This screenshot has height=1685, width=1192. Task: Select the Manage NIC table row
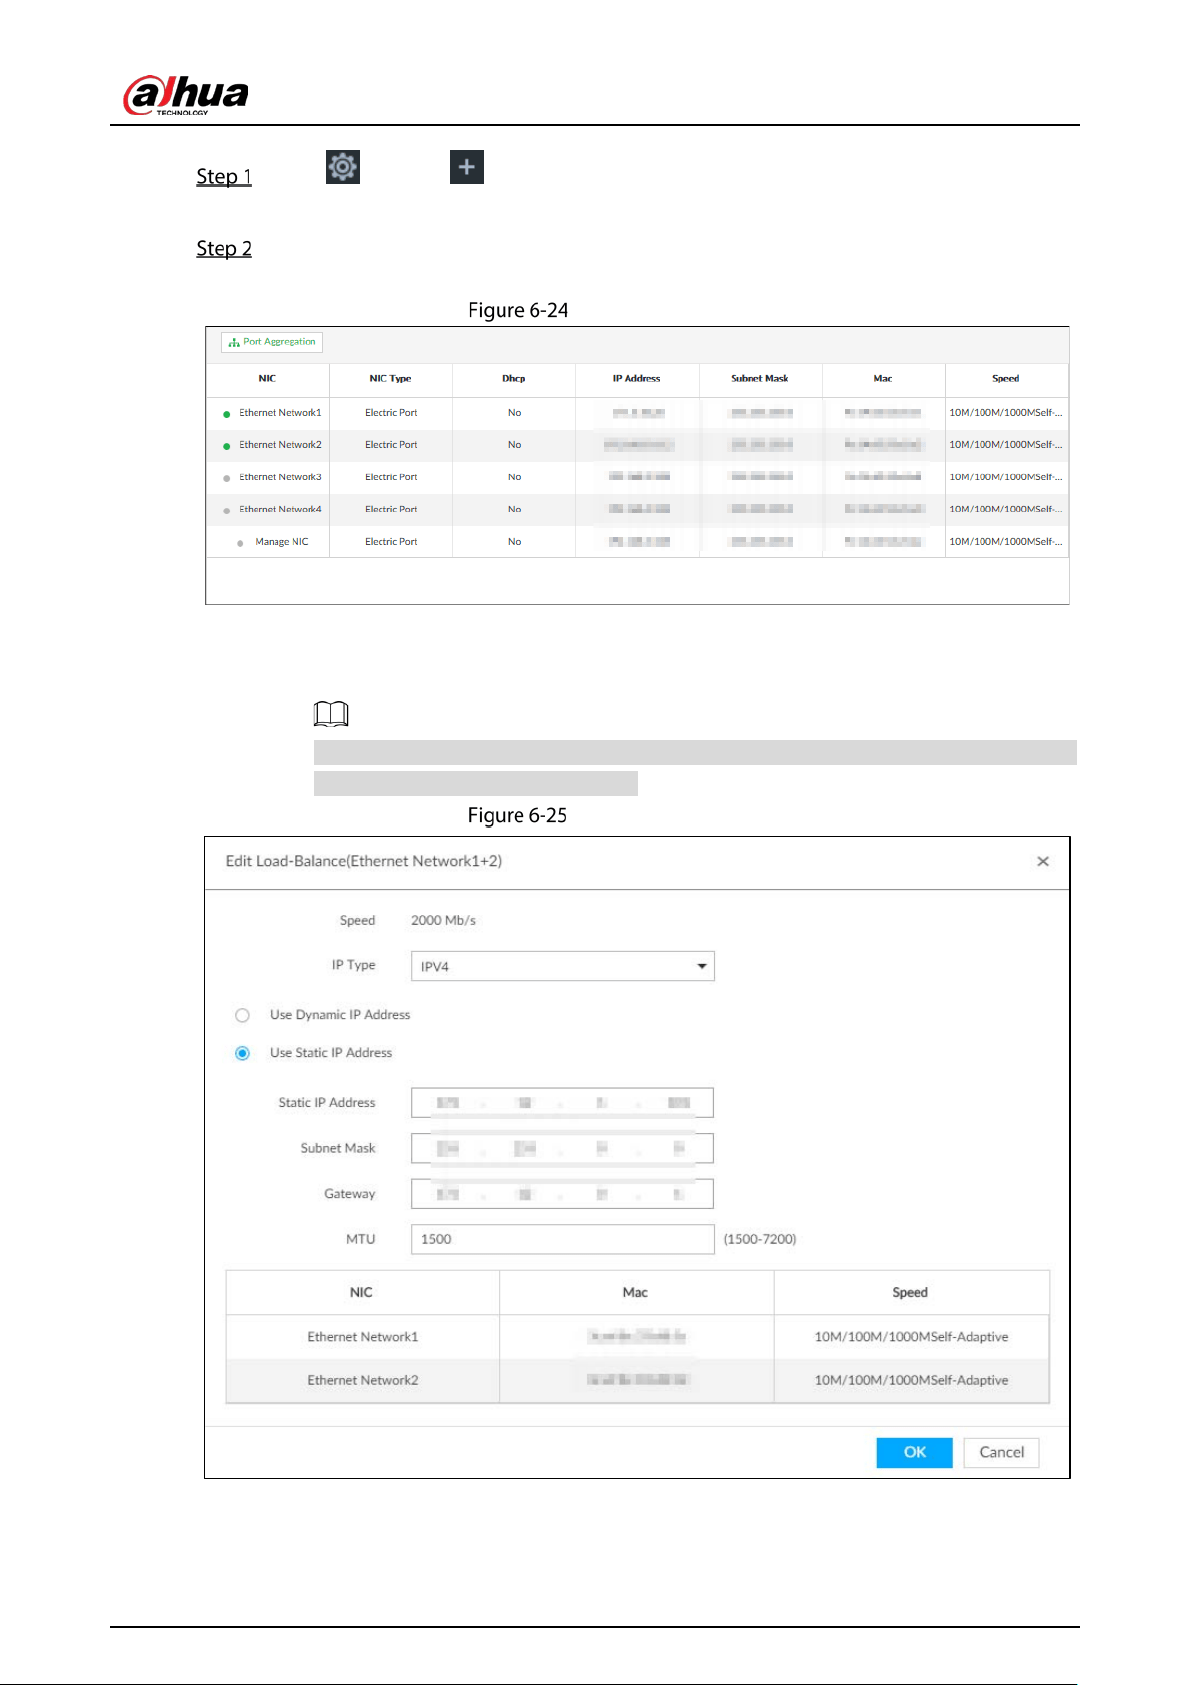pyautogui.click(x=637, y=542)
